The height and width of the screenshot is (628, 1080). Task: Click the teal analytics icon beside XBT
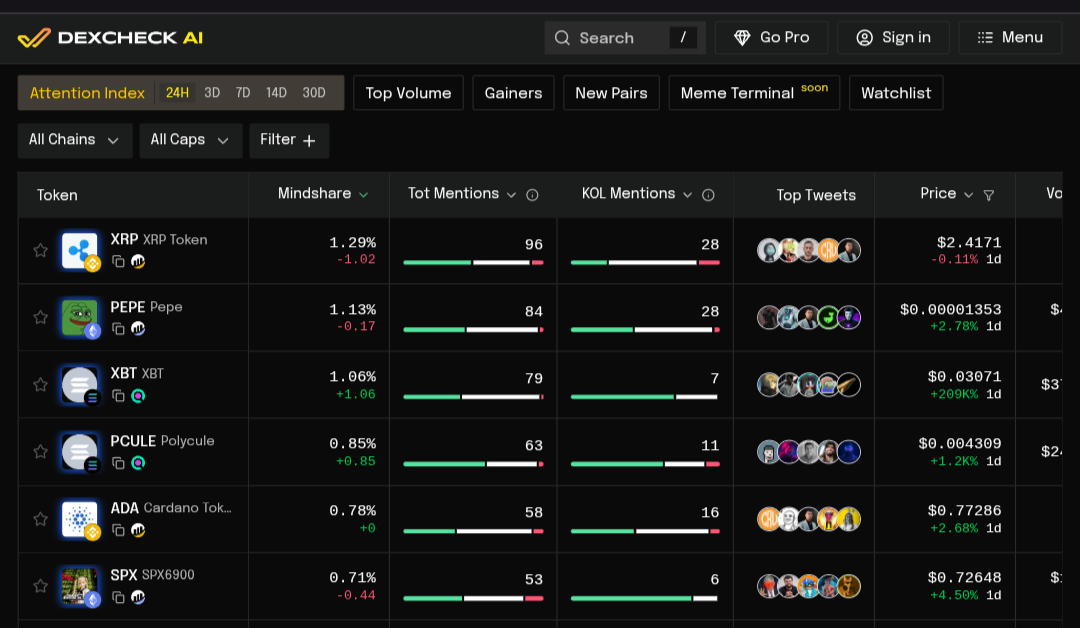pos(138,395)
